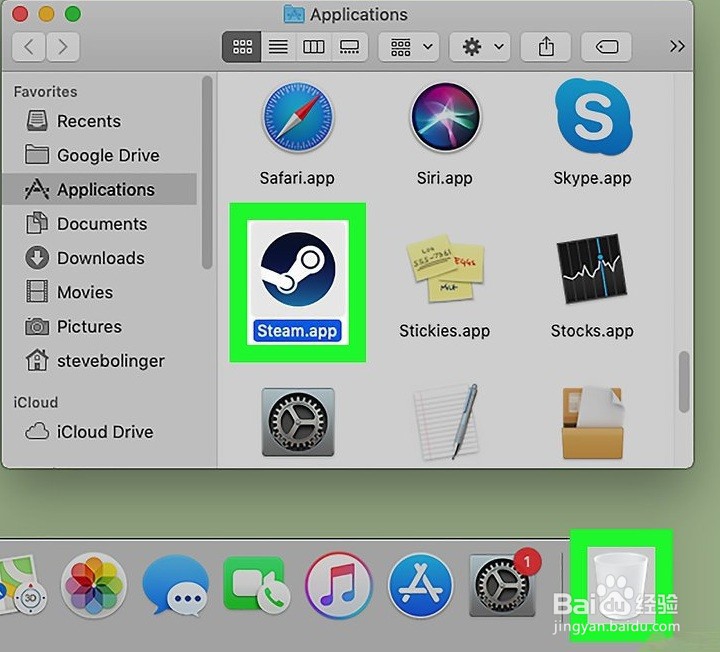Open Maps from the Dock
The image size is (720, 652).
pyautogui.click(x=22, y=585)
